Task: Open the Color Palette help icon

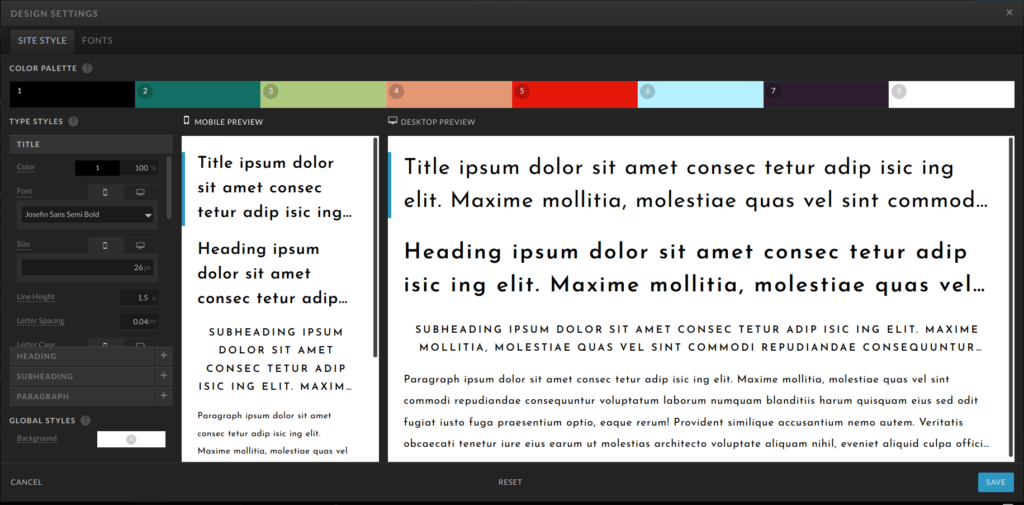Action: coord(87,68)
